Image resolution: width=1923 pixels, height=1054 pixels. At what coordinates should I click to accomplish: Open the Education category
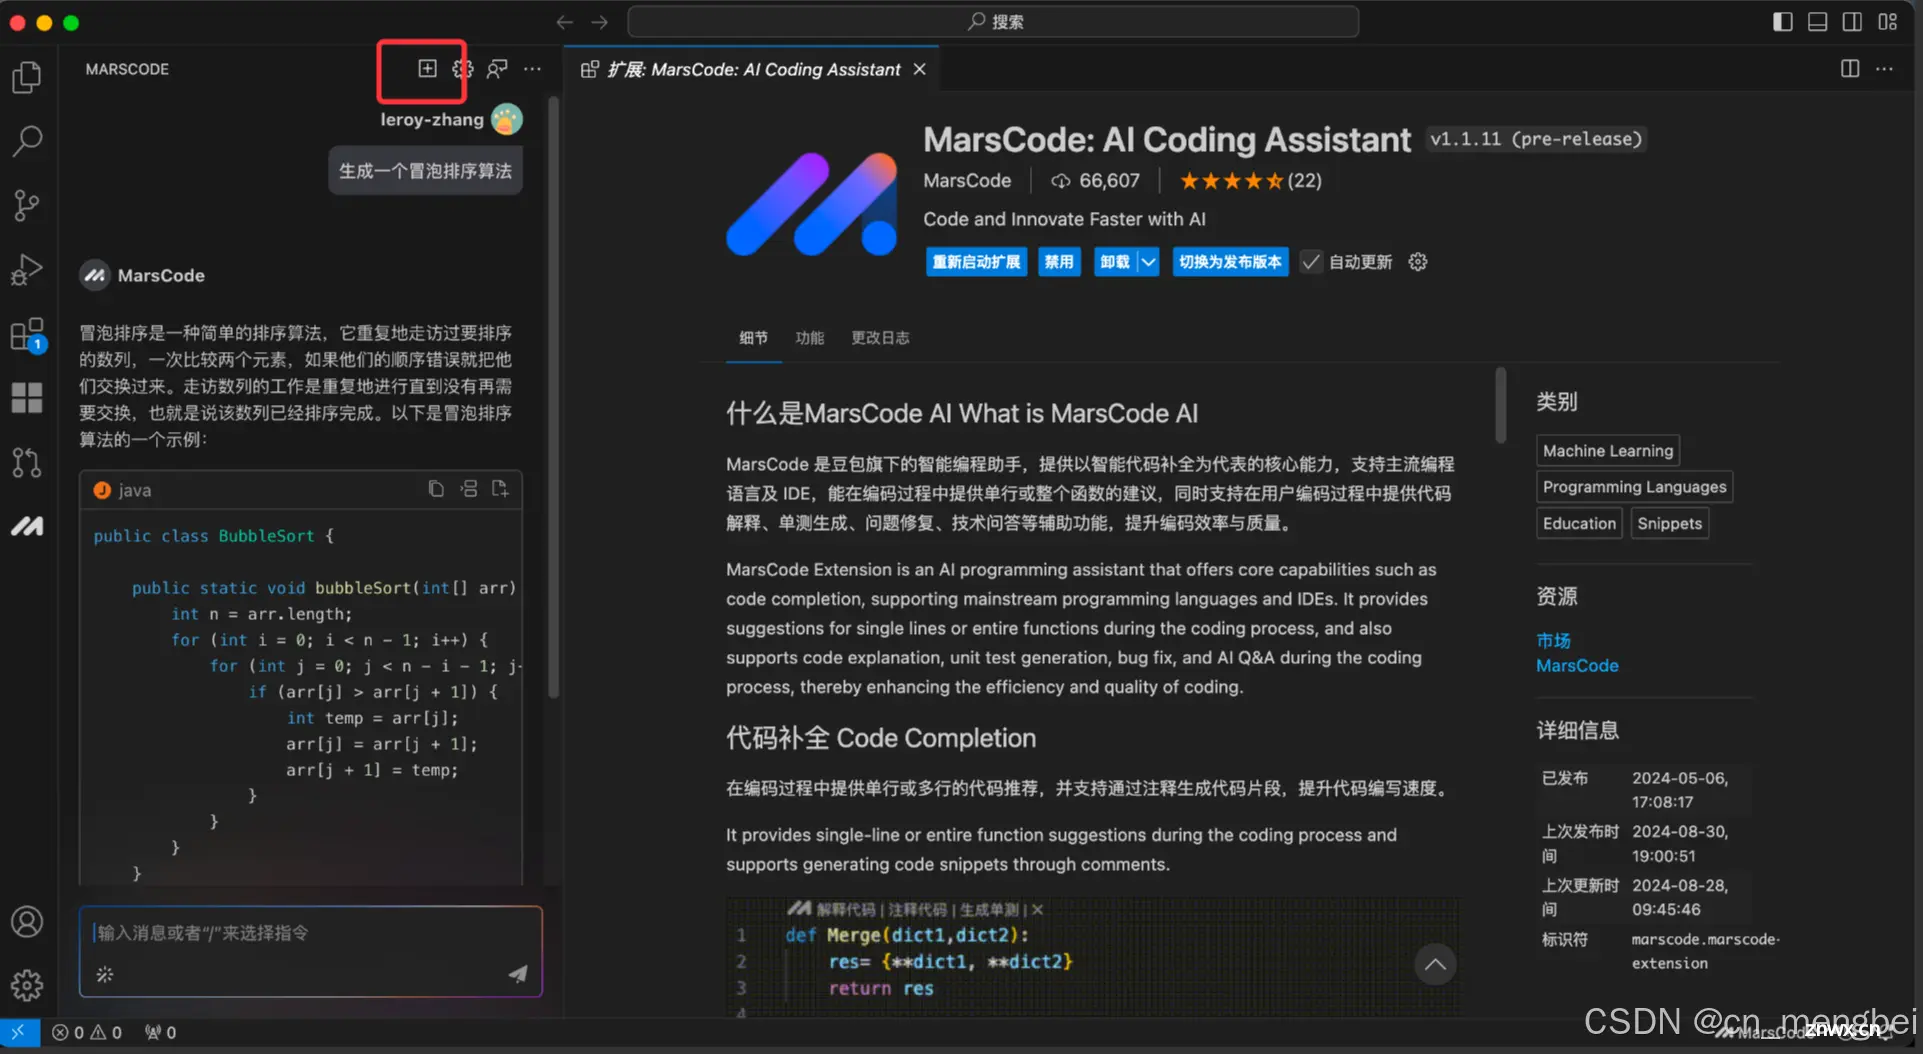tap(1579, 523)
